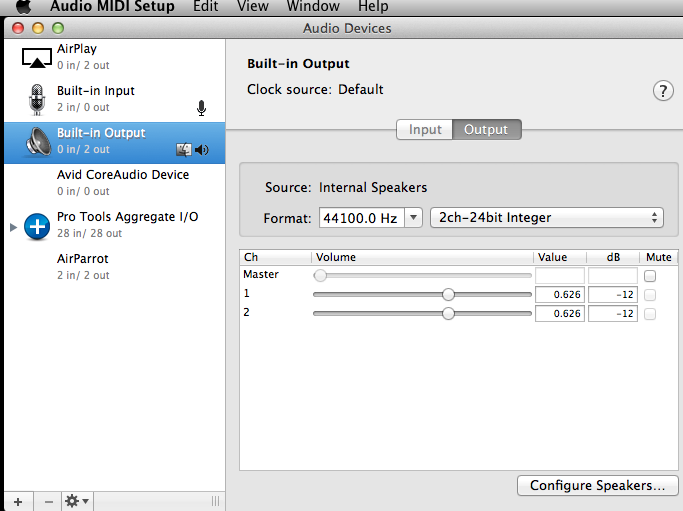
Task: Open the gear action menu
Action: click(x=77, y=501)
